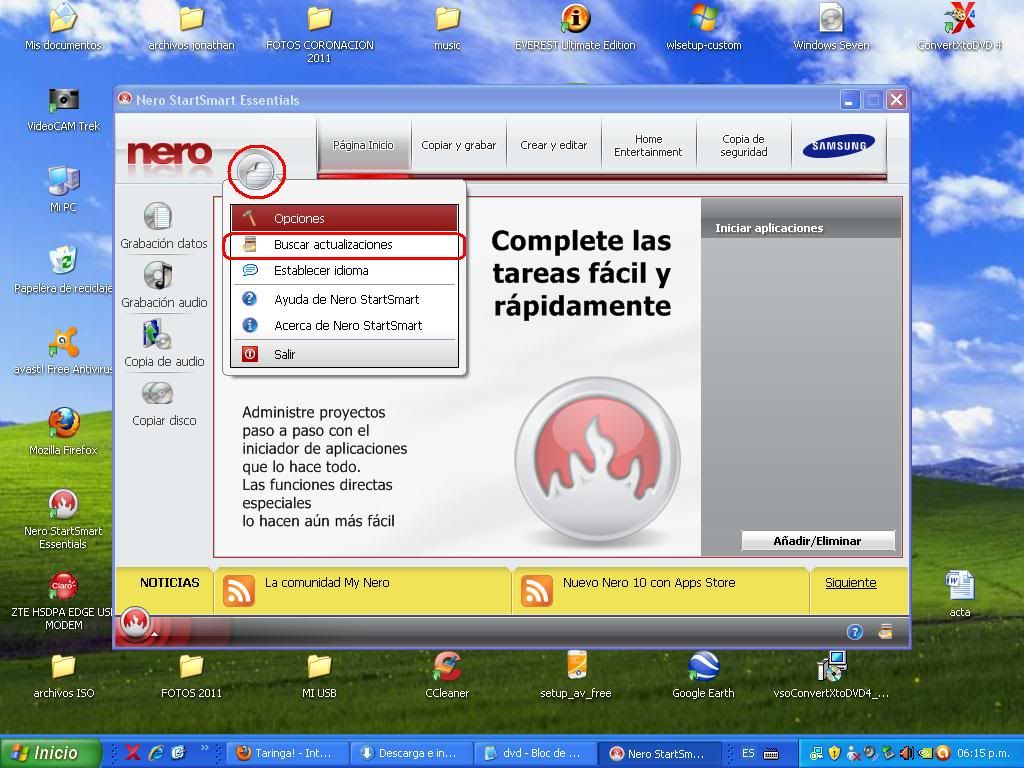
Task: Click the red flame launcher button at bottom-left of Nero
Action: coord(136,624)
